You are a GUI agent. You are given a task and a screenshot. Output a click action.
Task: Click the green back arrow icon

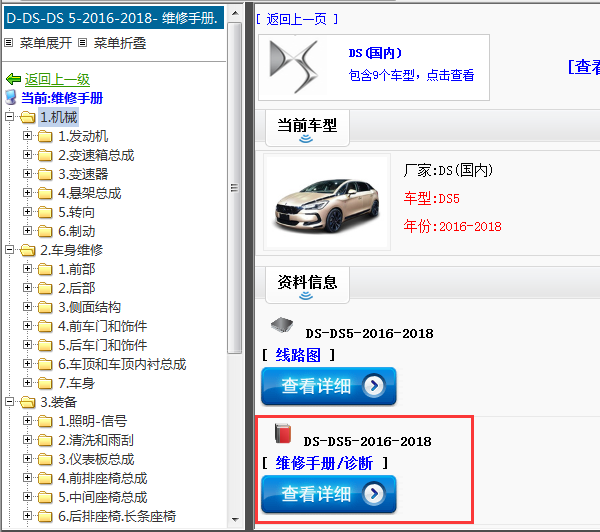tap(13, 79)
